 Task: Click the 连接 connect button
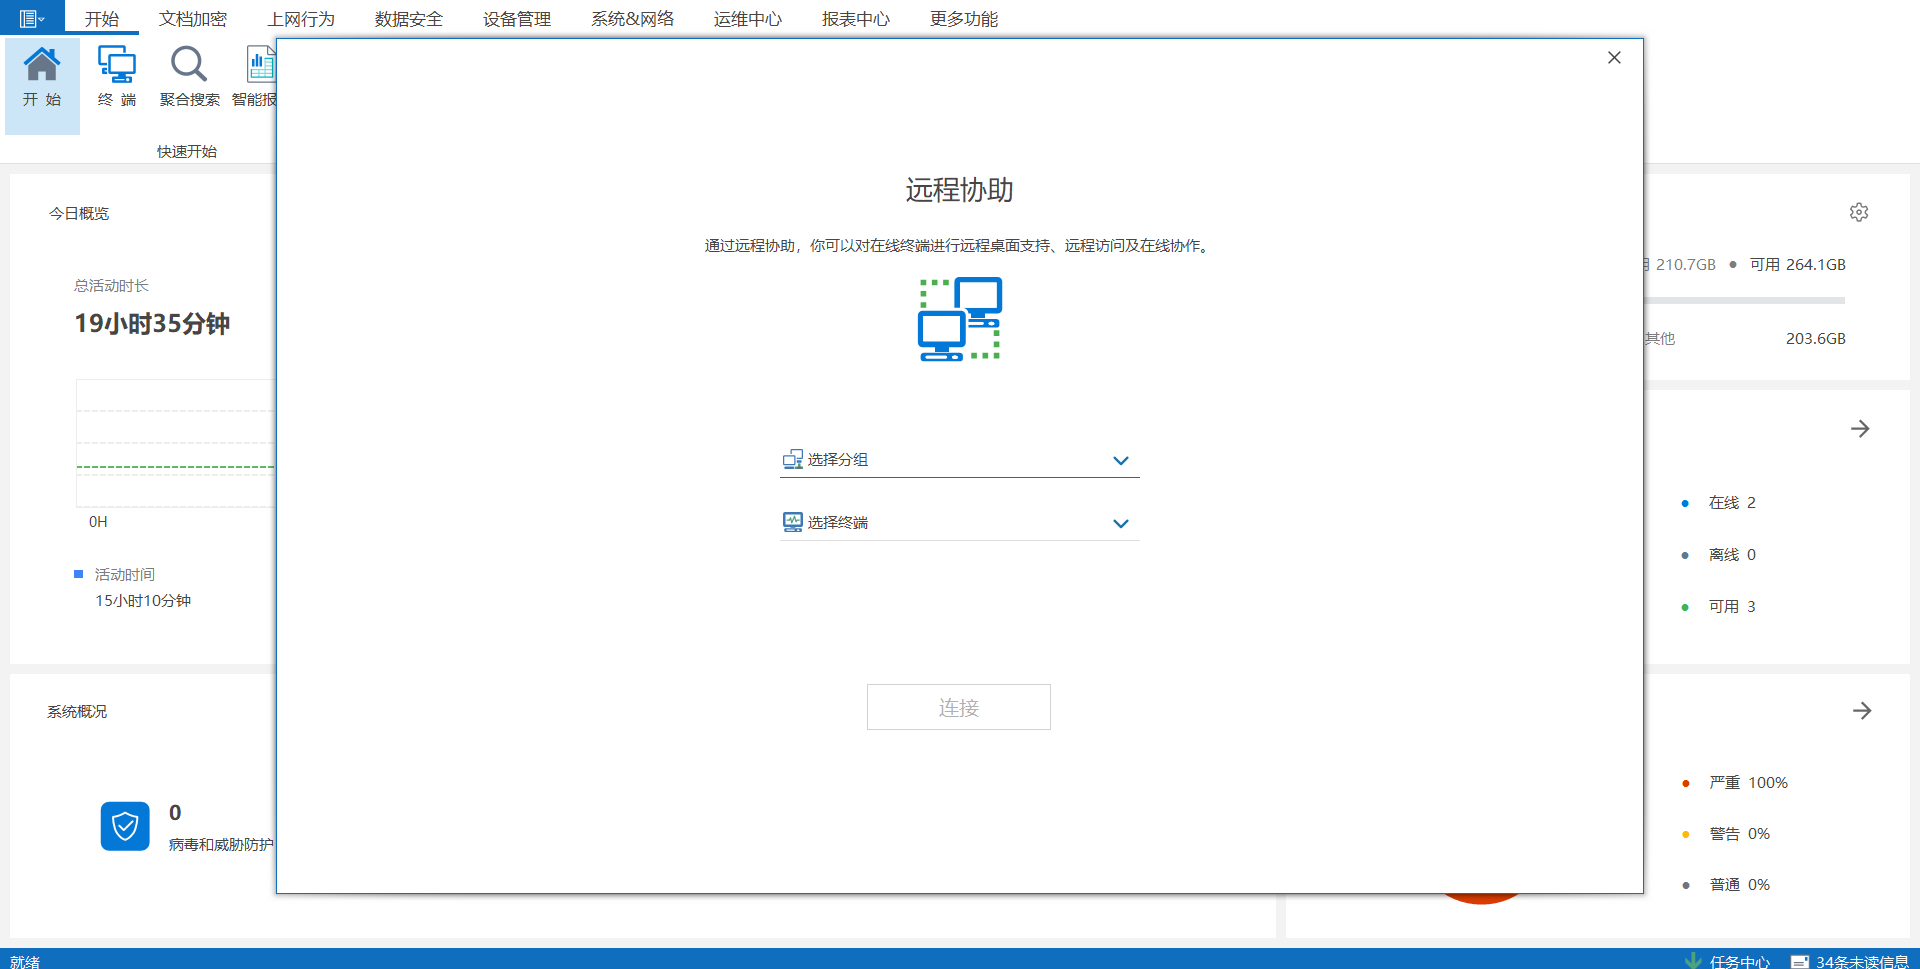(958, 707)
